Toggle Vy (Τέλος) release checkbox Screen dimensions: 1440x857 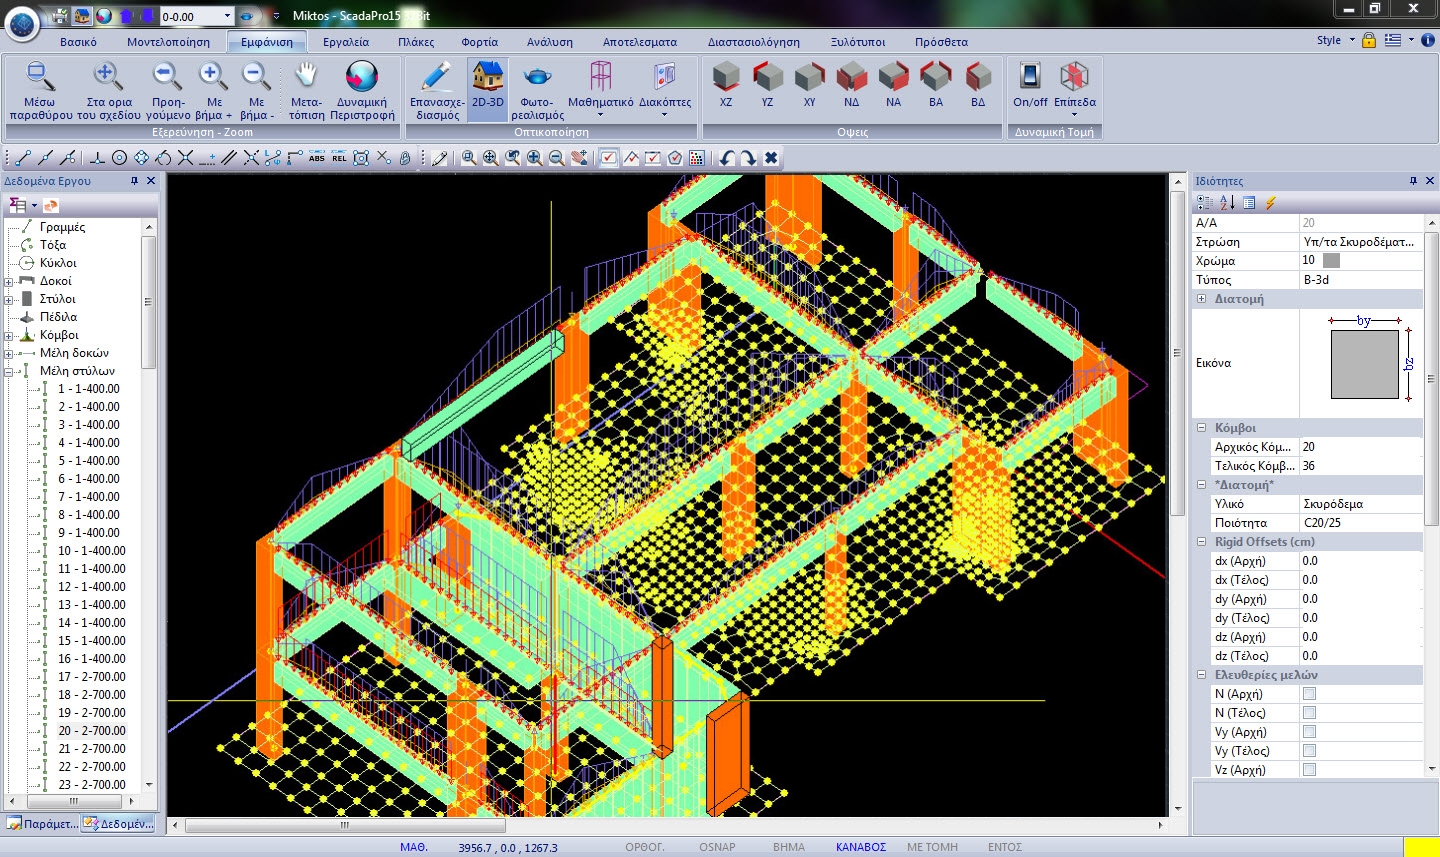pyautogui.click(x=1309, y=751)
